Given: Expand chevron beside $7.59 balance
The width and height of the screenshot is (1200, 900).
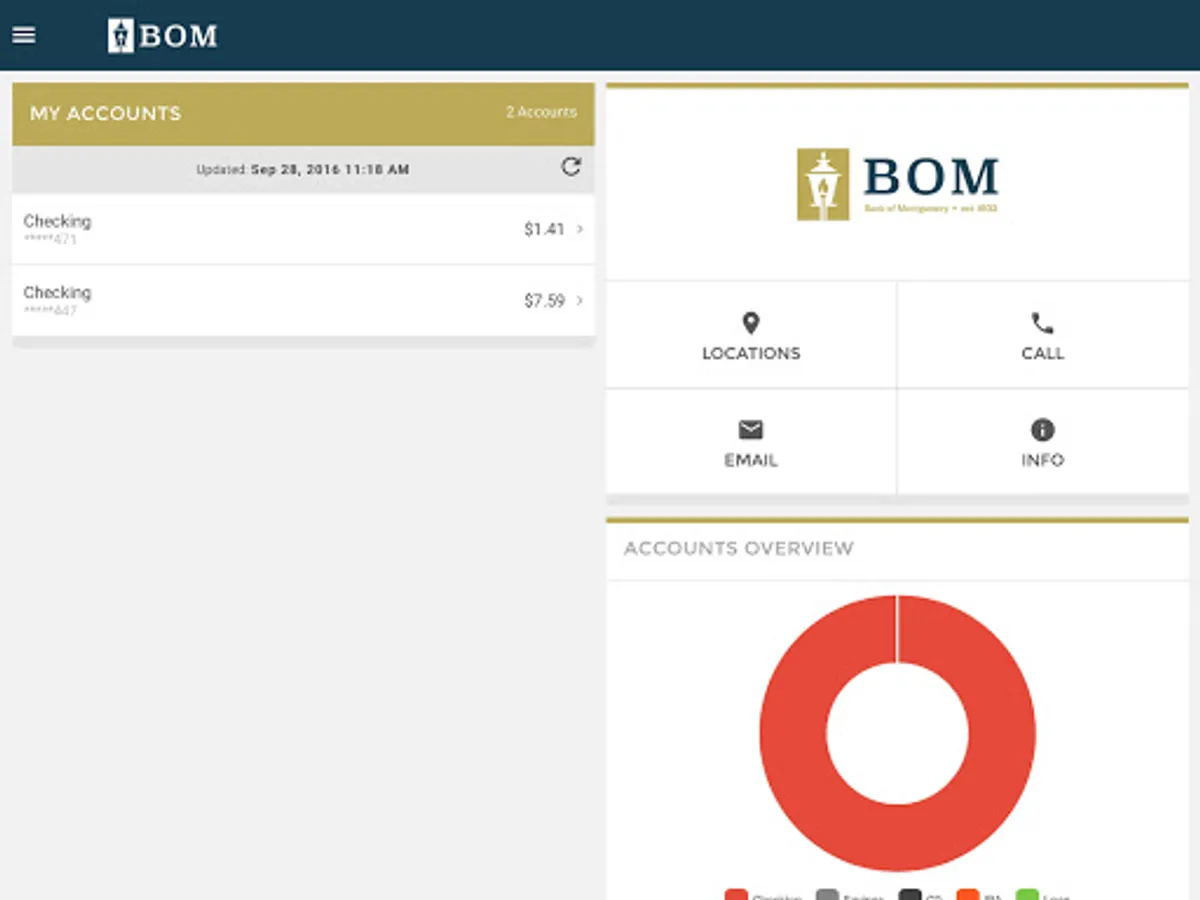Looking at the screenshot, I should coord(580,300).
